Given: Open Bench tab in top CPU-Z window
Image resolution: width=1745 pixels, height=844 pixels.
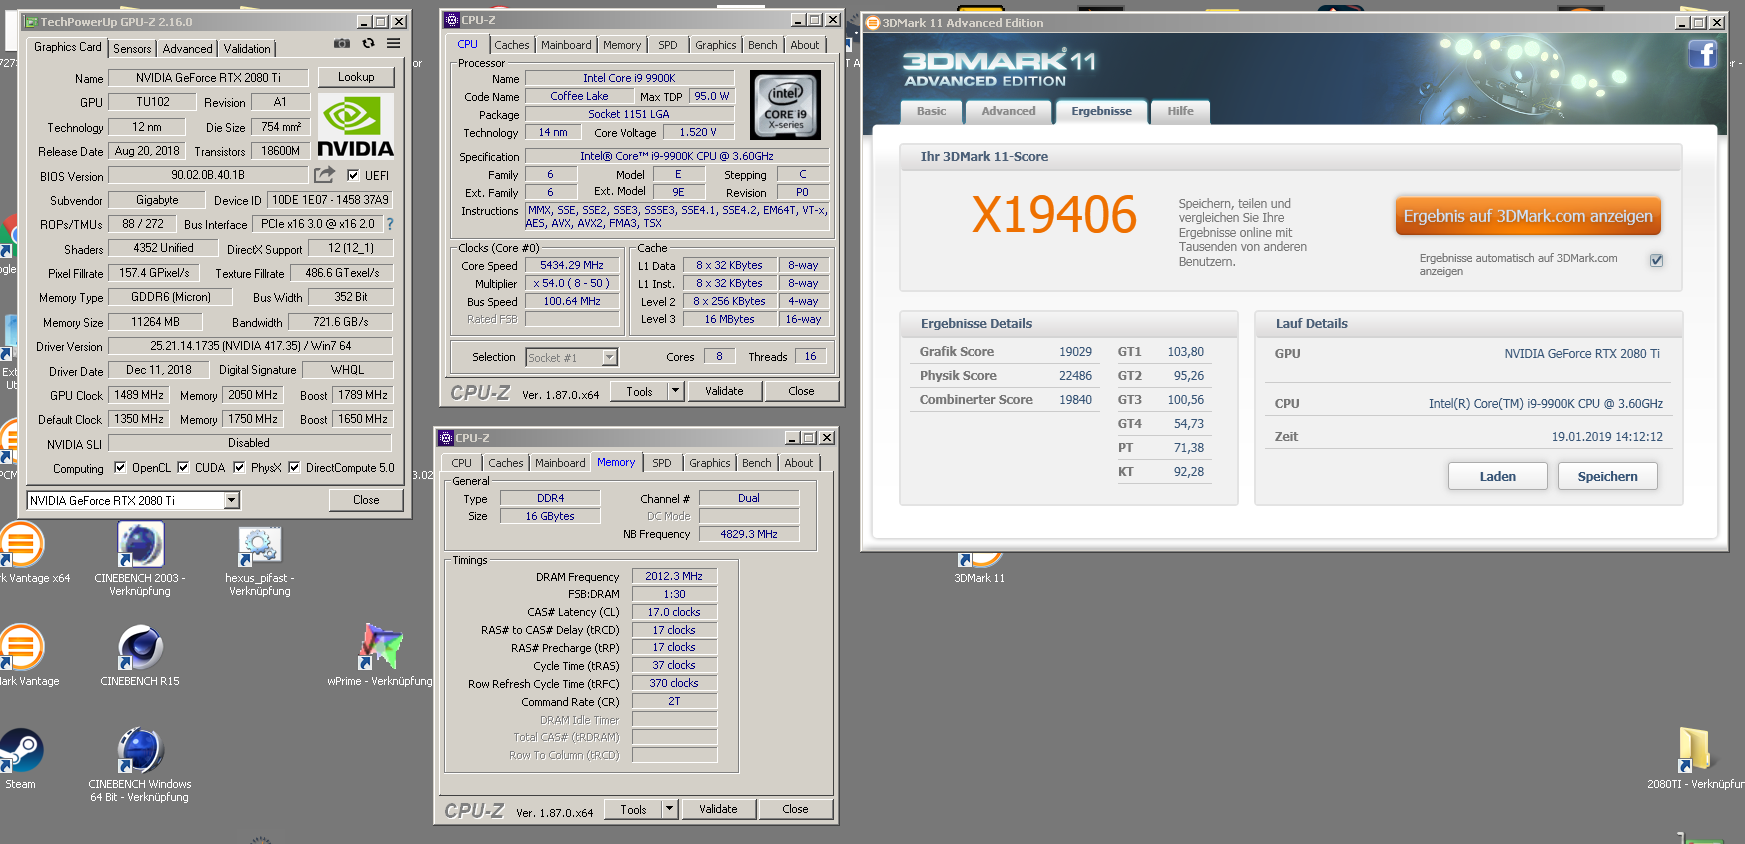Looking at the screenshot, I should [763, 45].
